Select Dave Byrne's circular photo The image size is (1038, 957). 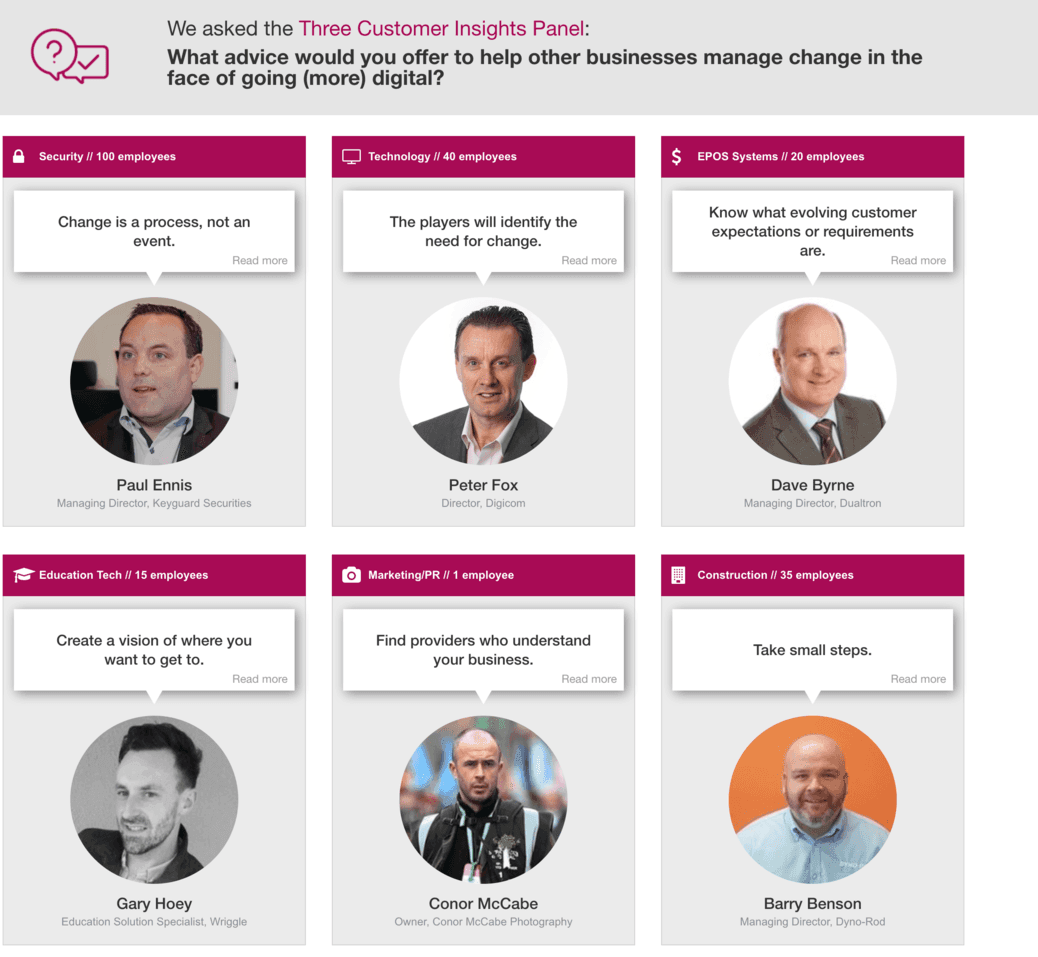(x=812, y=381)
